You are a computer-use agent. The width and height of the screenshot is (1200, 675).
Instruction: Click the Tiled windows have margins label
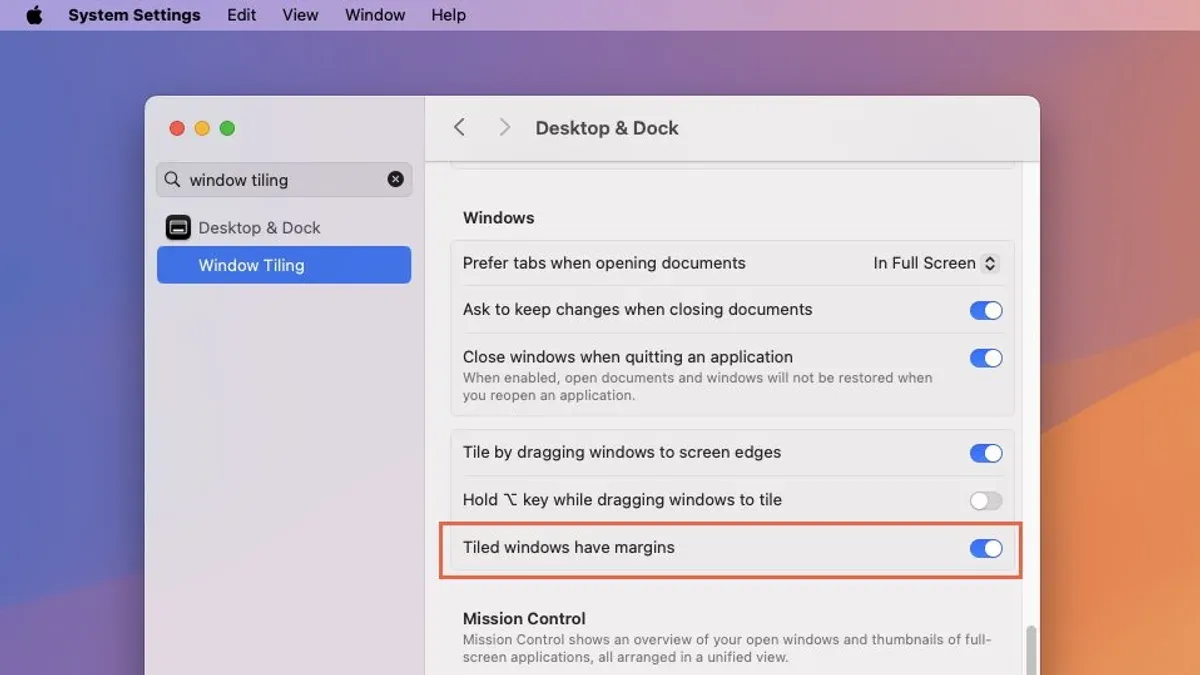pos(569,547)
